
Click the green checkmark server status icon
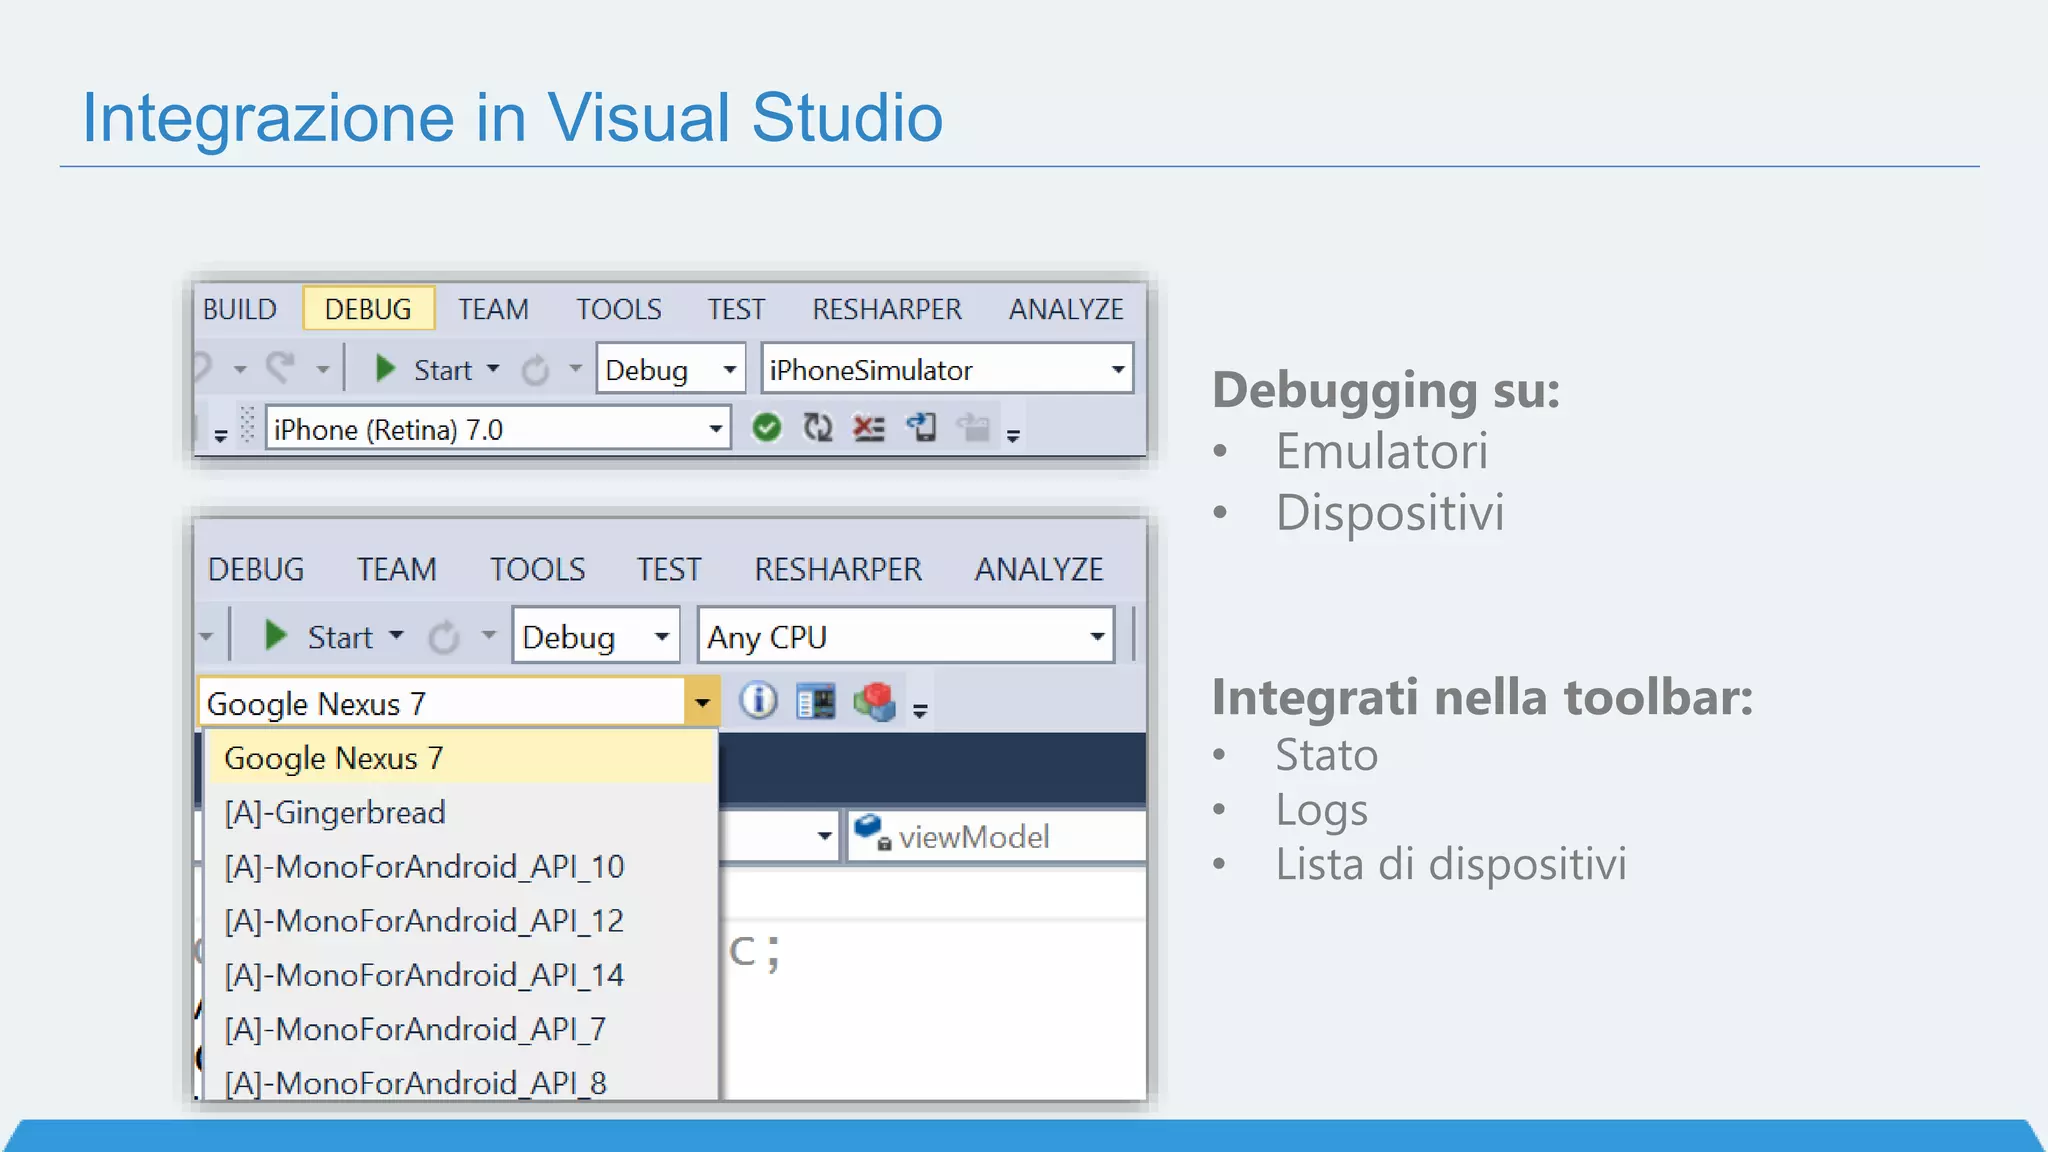coord(767,428)
